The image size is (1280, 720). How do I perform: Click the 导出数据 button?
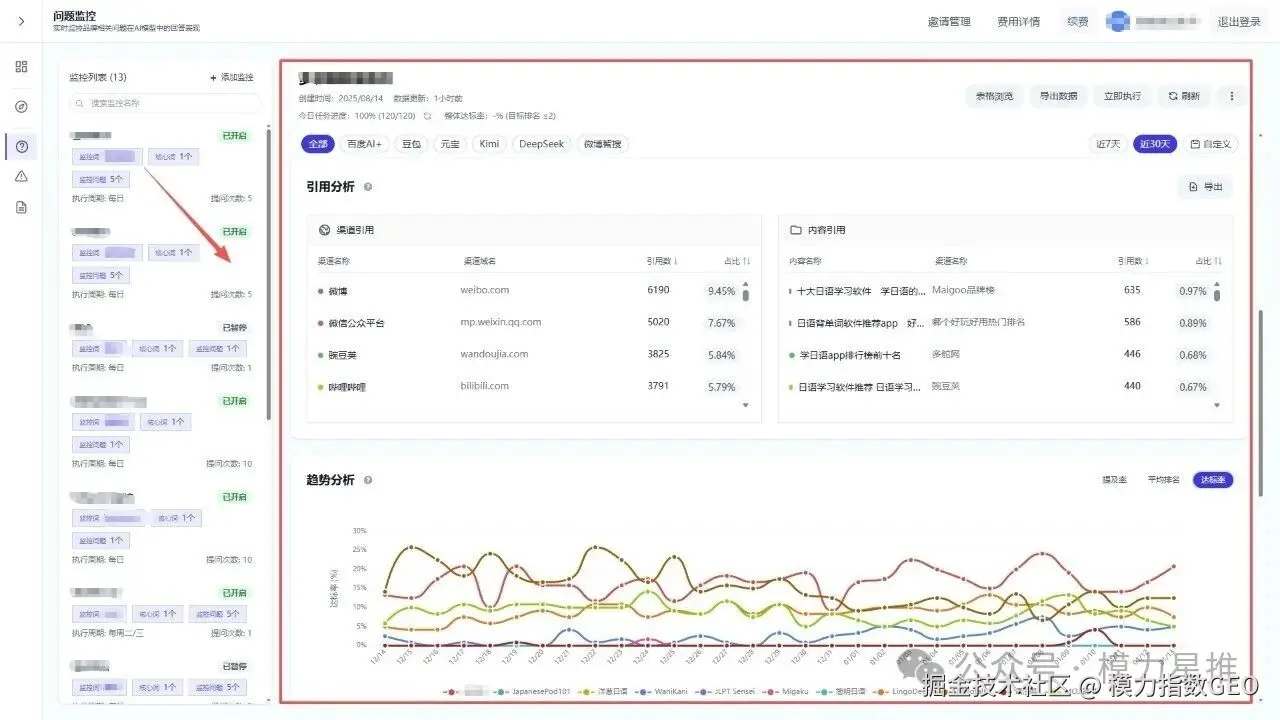pos(1058,96)
